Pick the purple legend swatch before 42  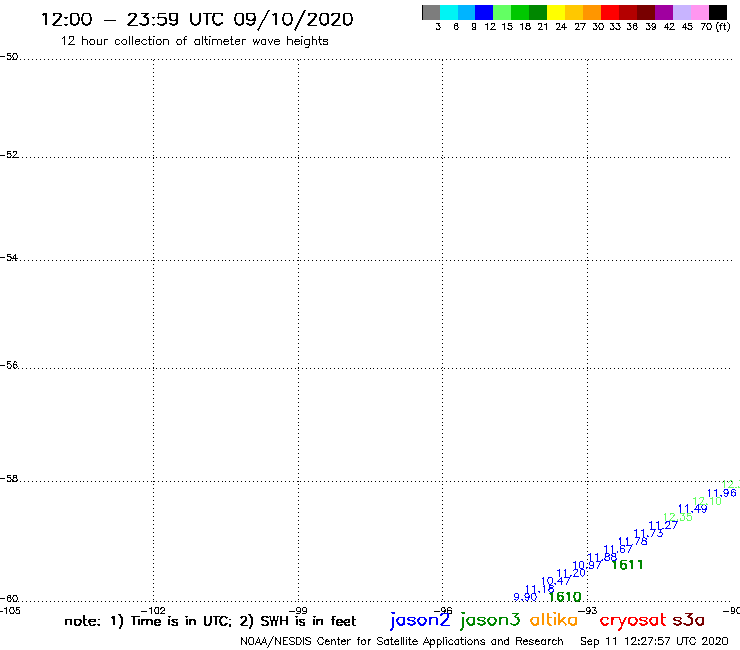[x=664, y=12]
